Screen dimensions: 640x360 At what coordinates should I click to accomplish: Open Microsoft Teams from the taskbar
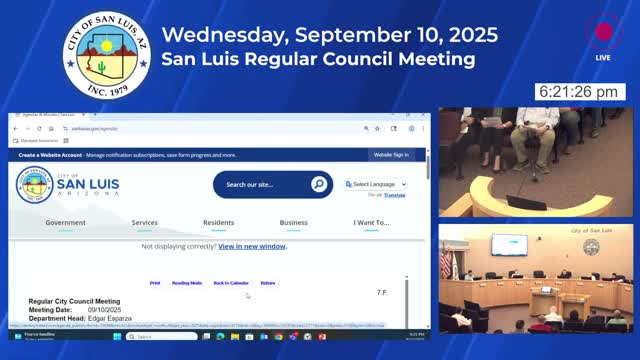(x=293, y=337)
